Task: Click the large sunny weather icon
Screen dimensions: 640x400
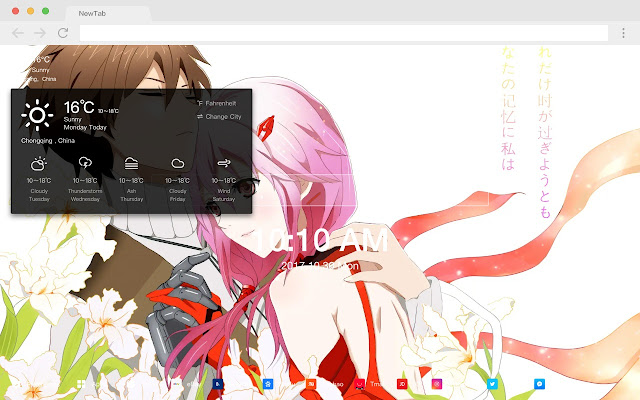Action: coord(37,115)
